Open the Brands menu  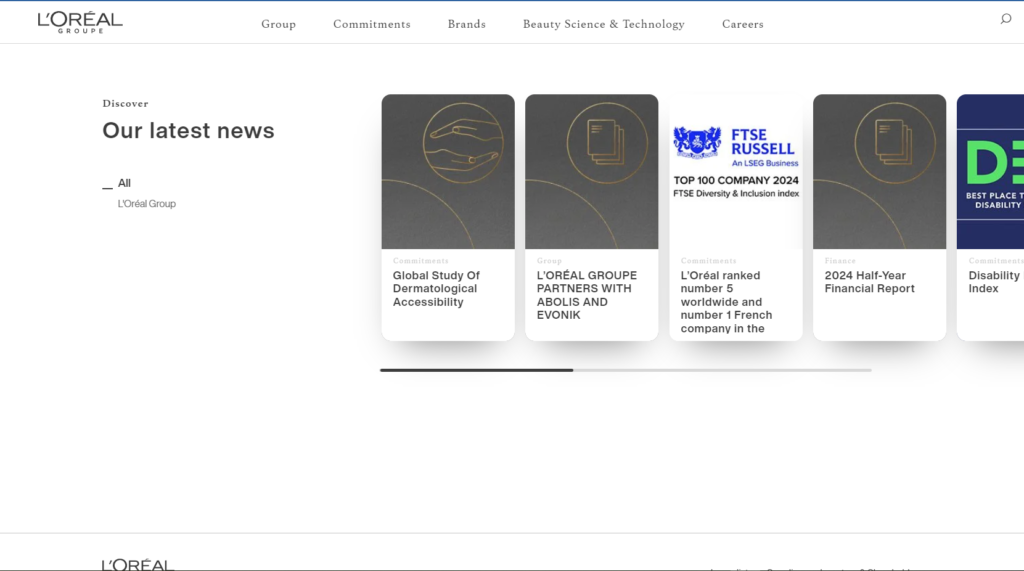[x=466, y=24]
